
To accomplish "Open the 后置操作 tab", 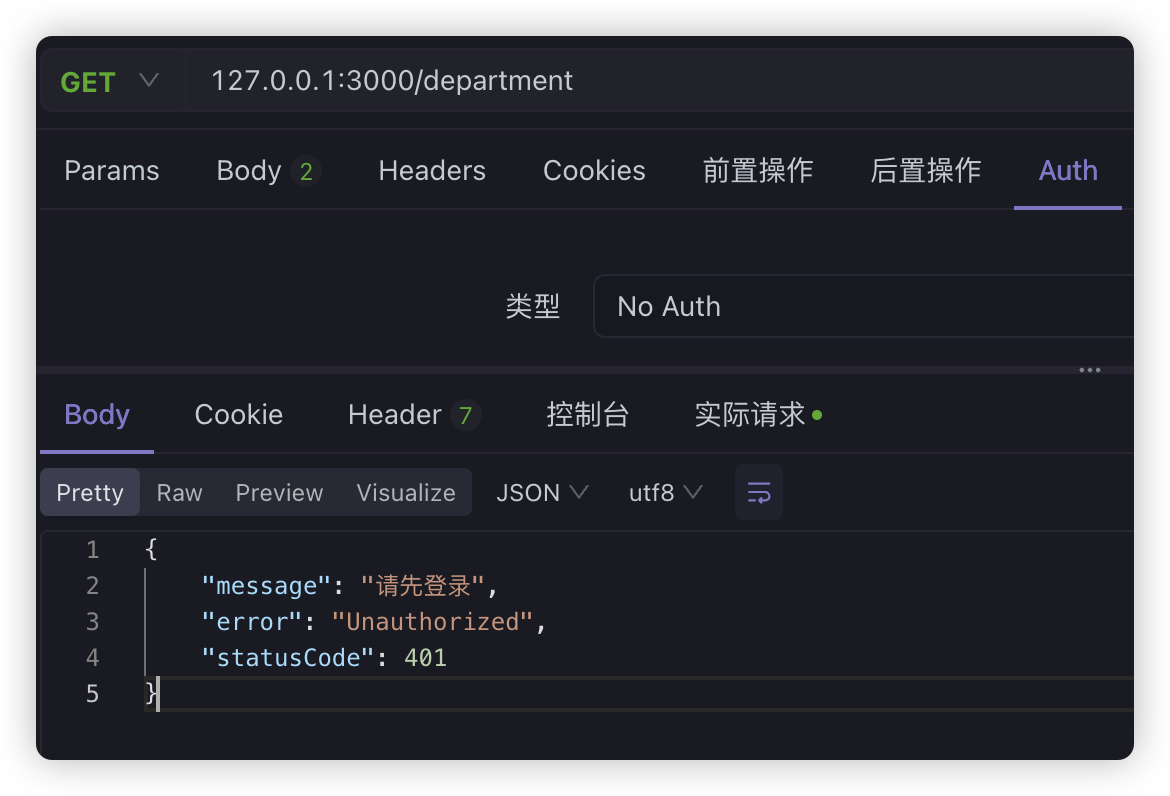I will pos(926,171).
